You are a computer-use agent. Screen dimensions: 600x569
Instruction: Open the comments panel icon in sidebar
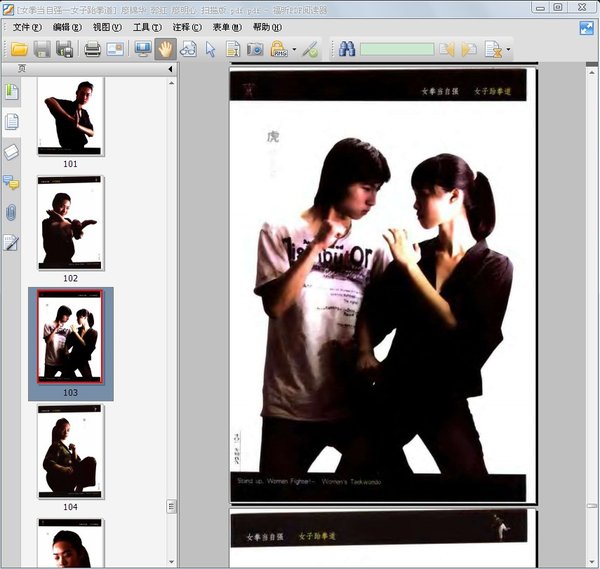pyautogui.click(x=12, y=182)
